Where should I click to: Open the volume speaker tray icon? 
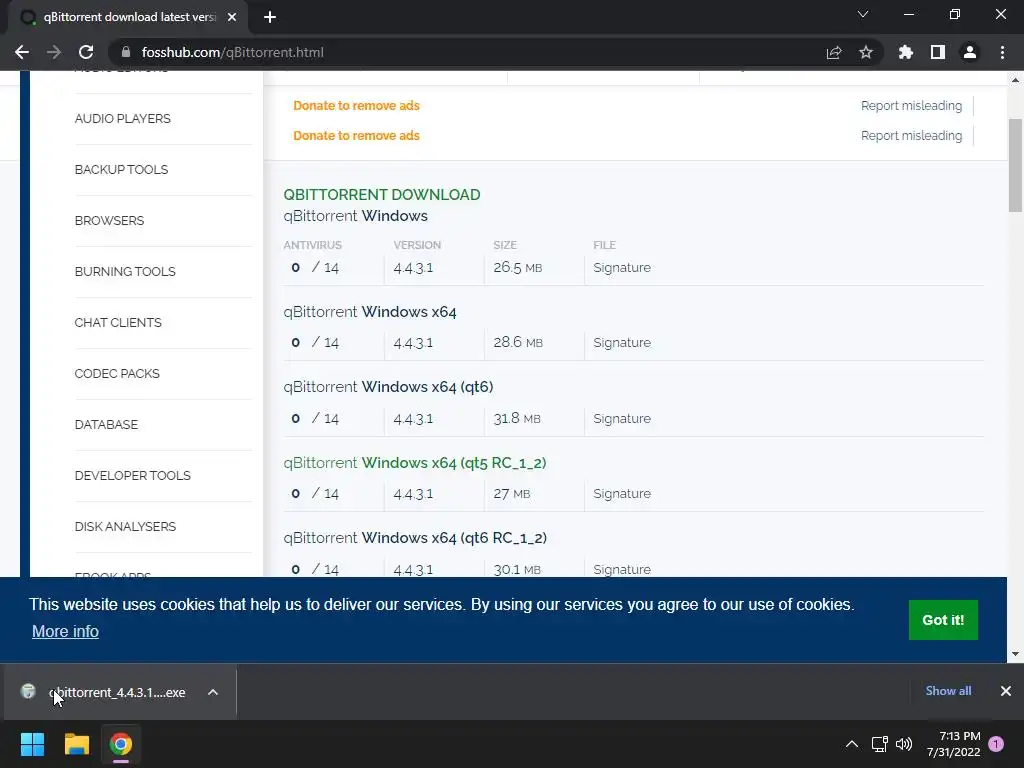coord(904,744)
